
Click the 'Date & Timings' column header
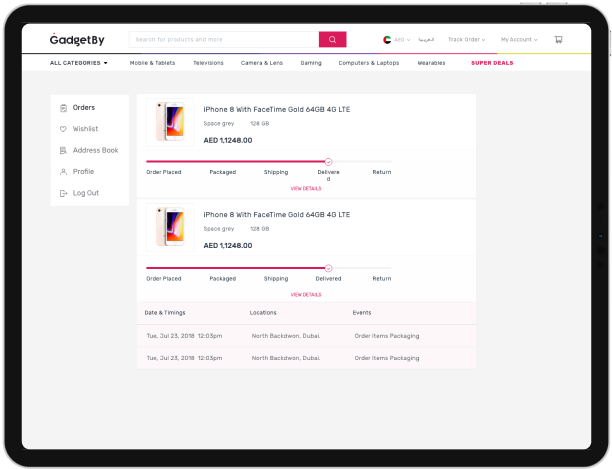click(x=165, y=313)
